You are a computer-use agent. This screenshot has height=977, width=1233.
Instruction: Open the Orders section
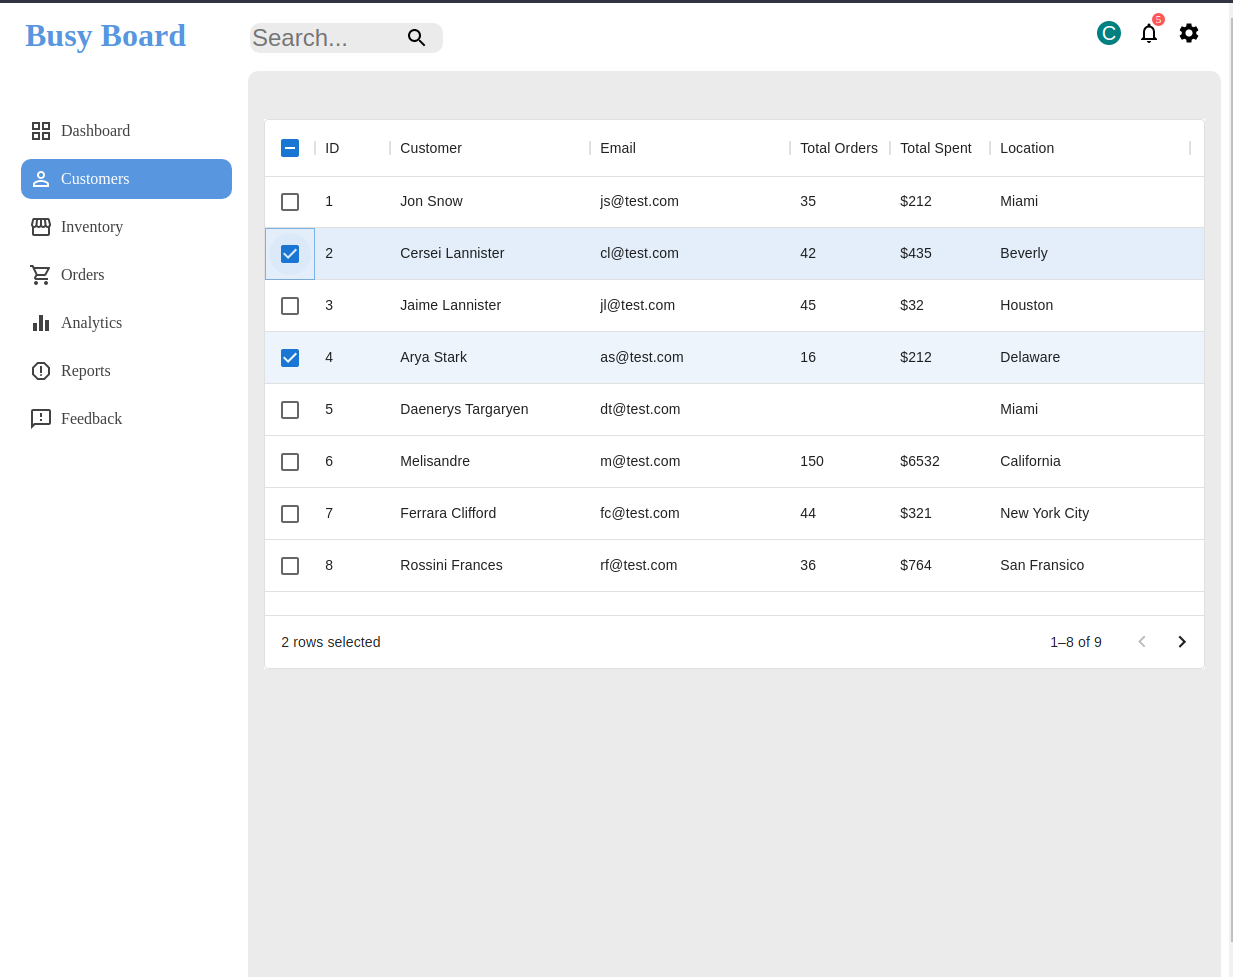point(82,275)
